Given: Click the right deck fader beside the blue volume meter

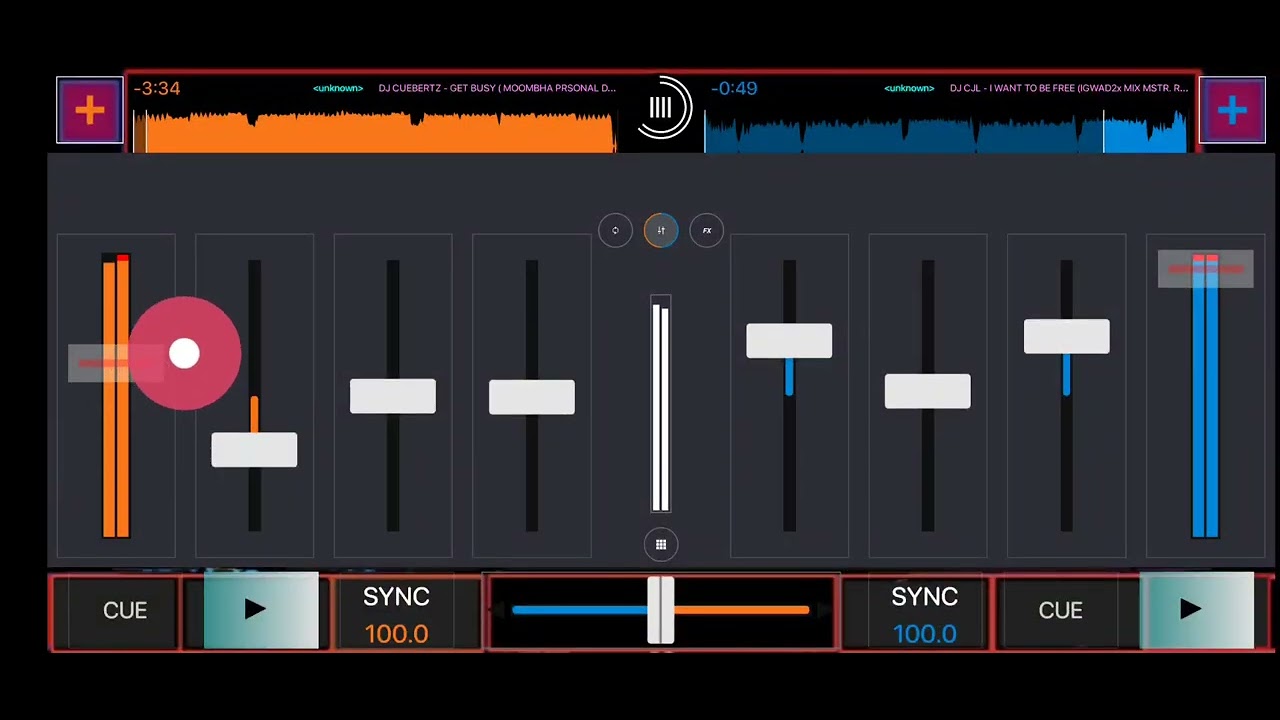Looking at the screenshot, I should [1066, 337].
